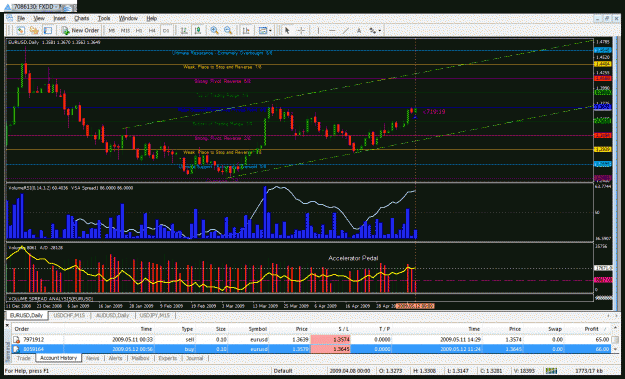The image size is (625, 379).
Task: Open the New Chart toolbar icon
Action: click(x=21, y=30)
